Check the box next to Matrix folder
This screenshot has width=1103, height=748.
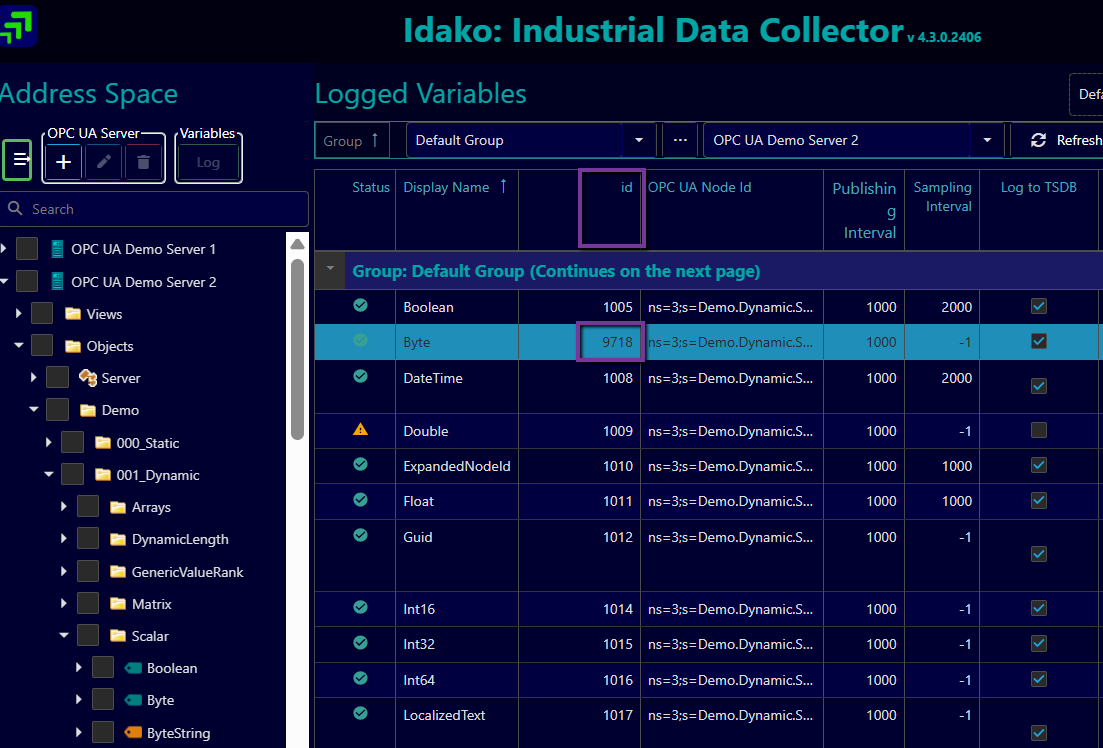pos(89,604)
